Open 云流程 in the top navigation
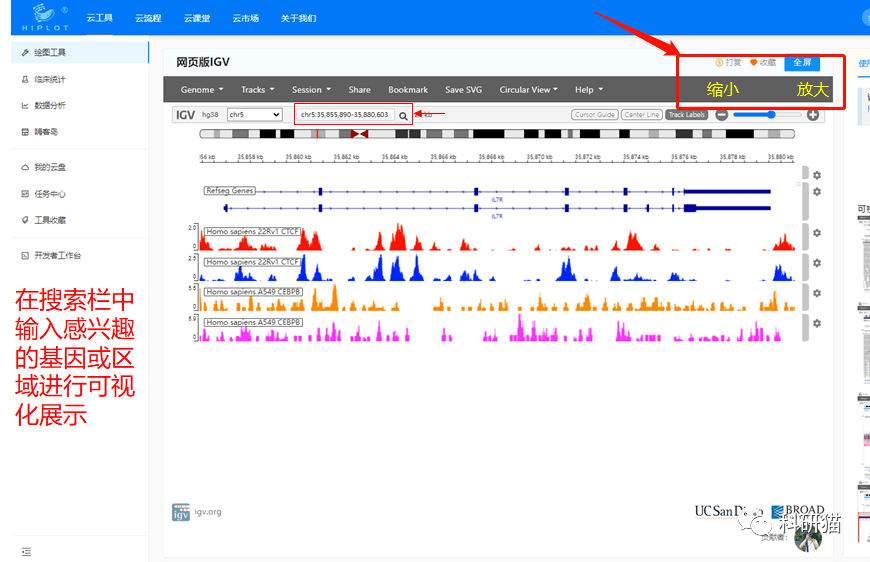This screenshot has width=870, height=562. click(148, 18)
